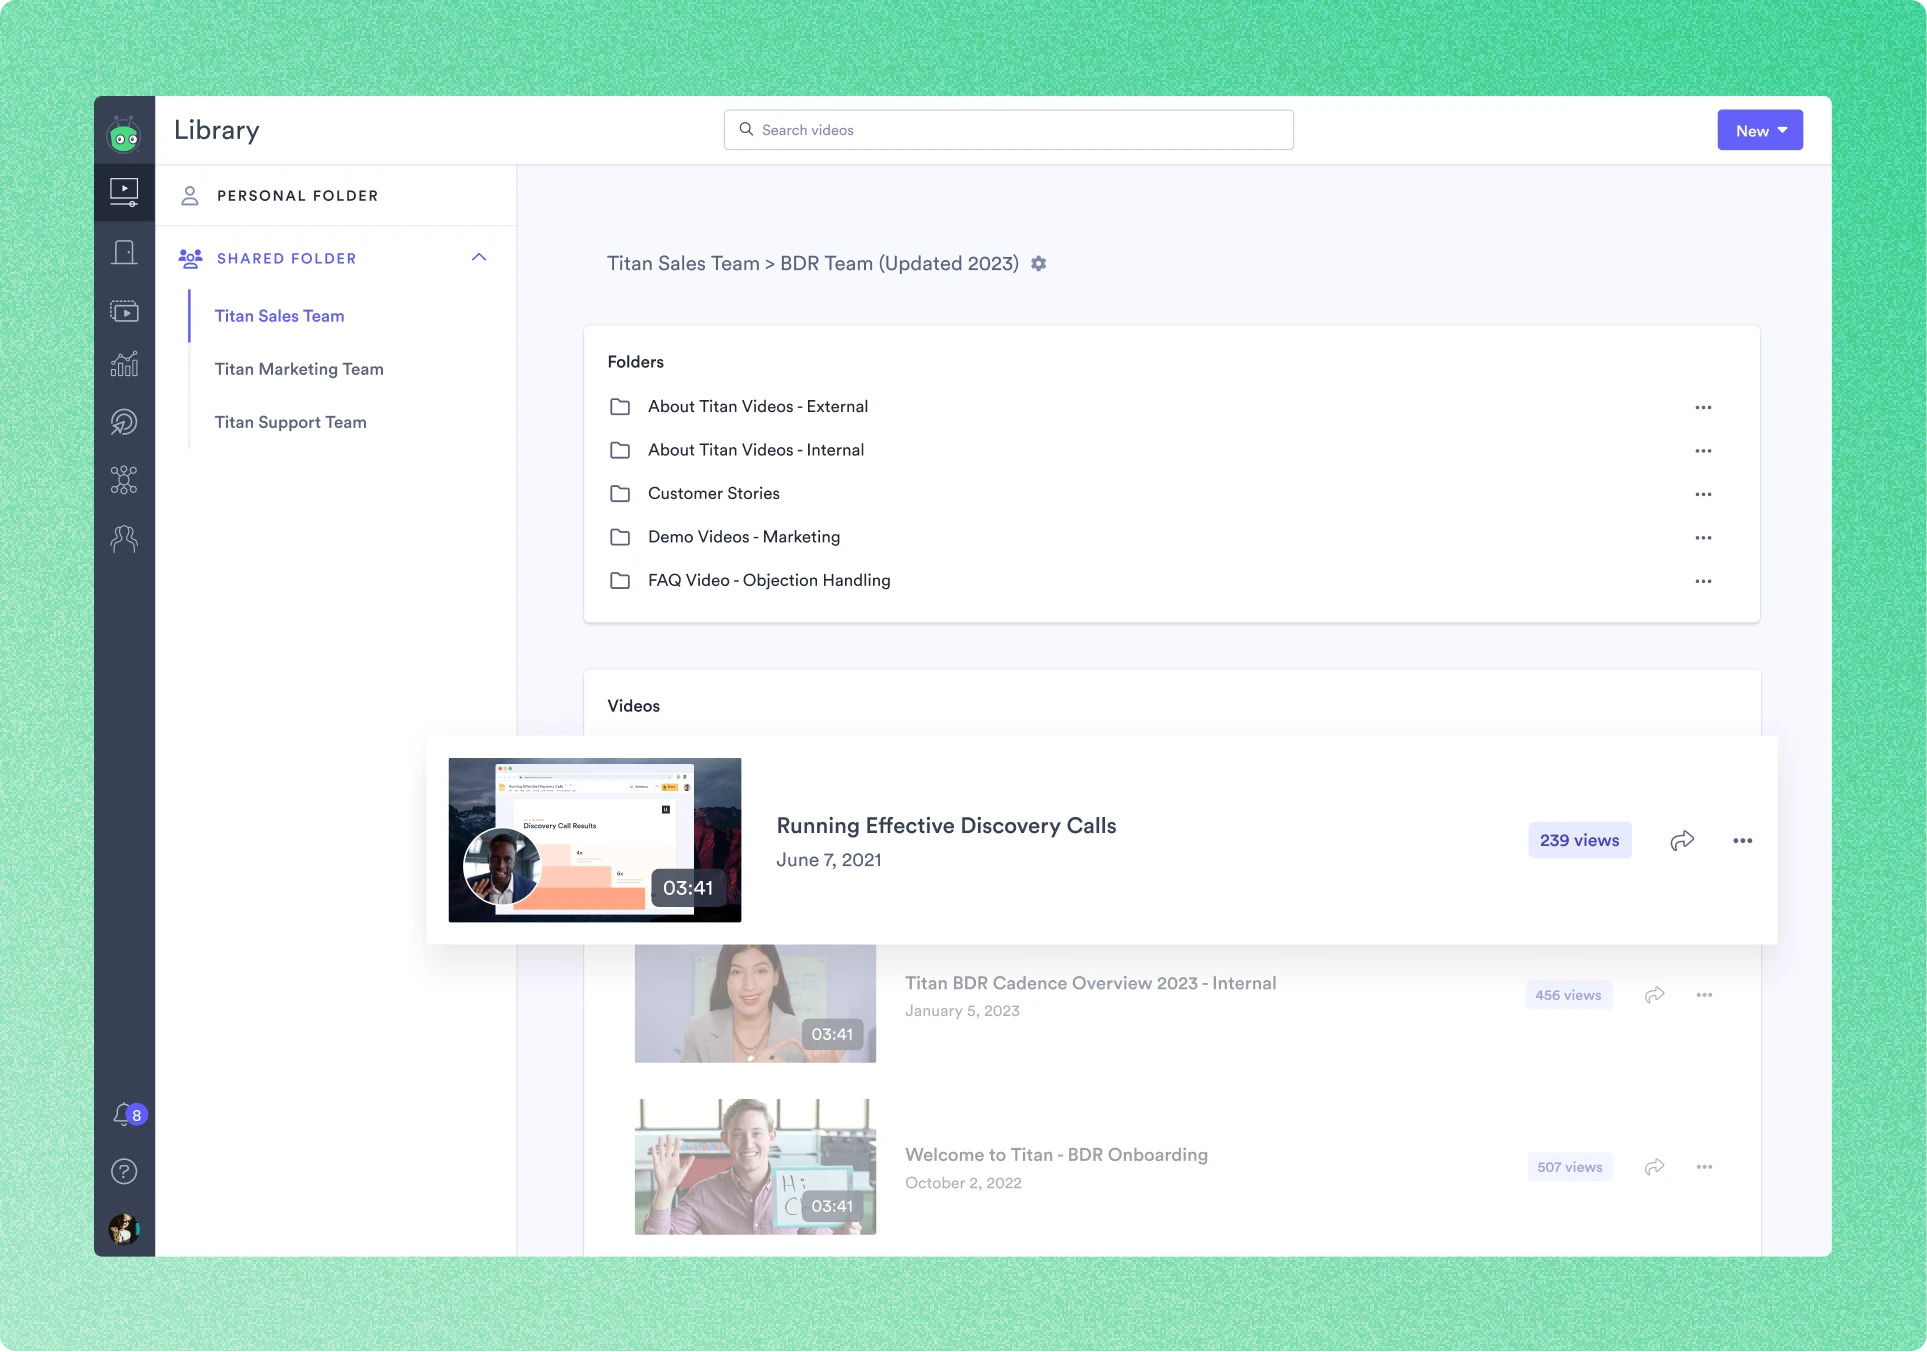Select Titan Marketing Team folder

299,369
